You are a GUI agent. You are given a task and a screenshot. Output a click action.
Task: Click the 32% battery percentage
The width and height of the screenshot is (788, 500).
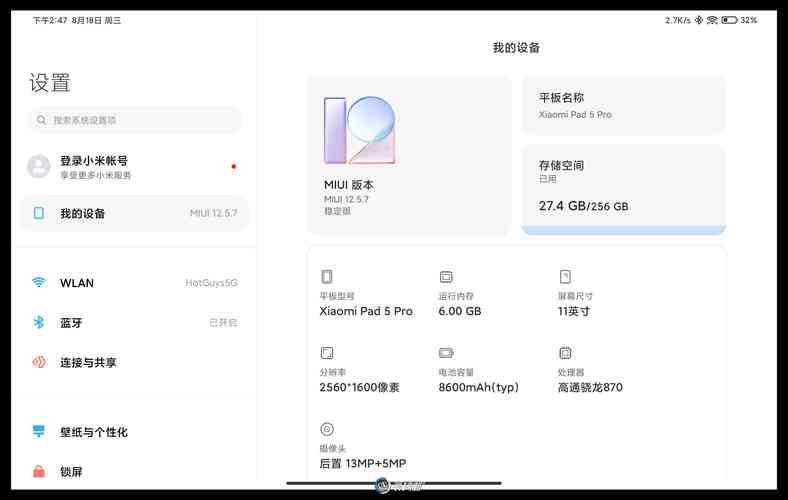tap(749, 20)
